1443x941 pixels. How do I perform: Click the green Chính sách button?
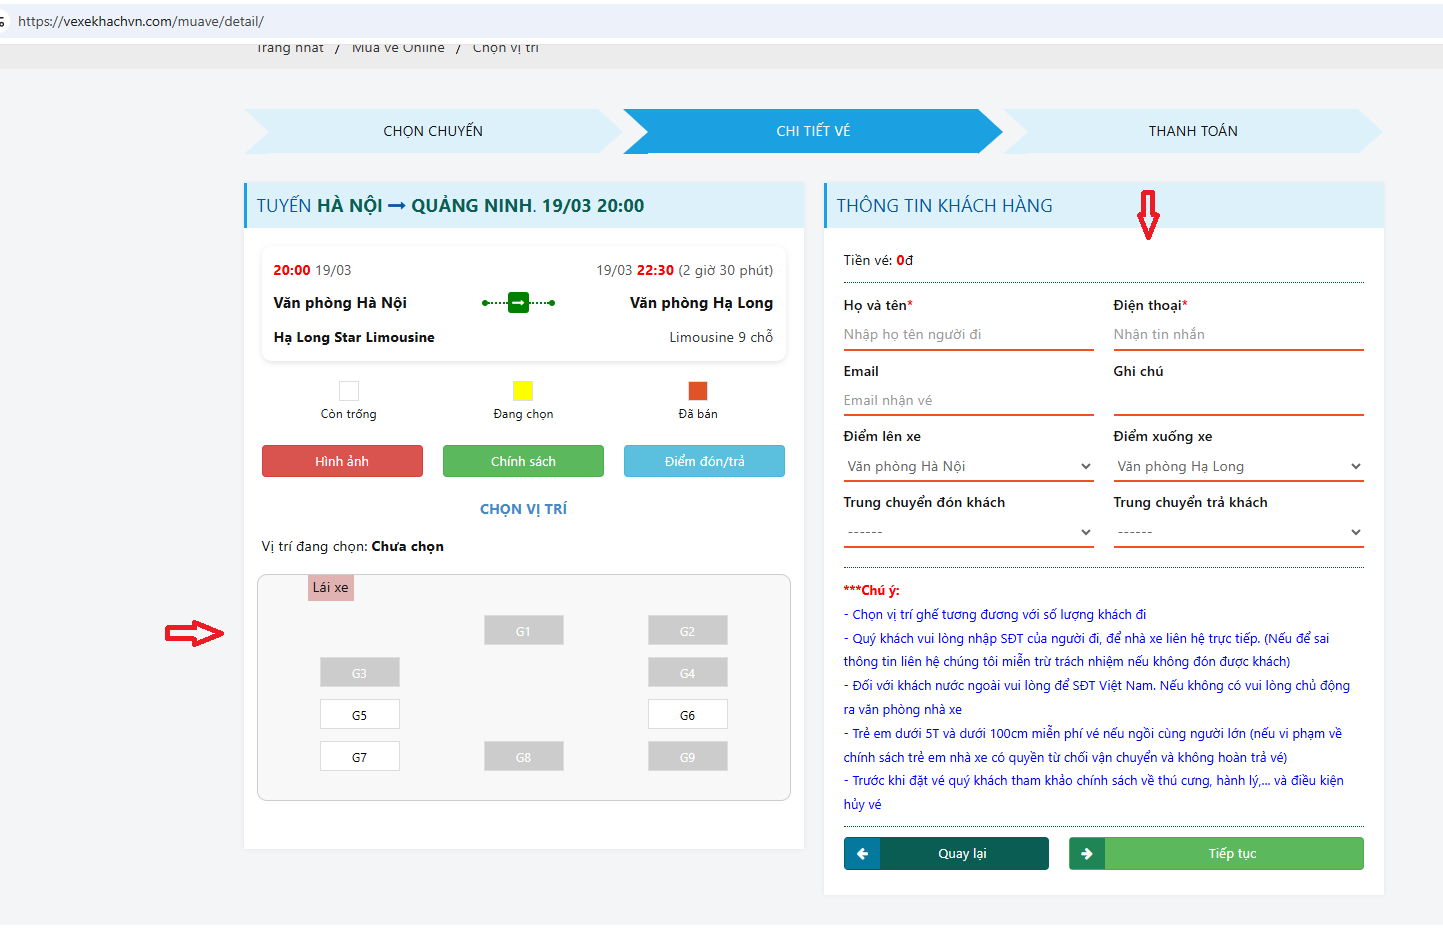pos(523,461)
